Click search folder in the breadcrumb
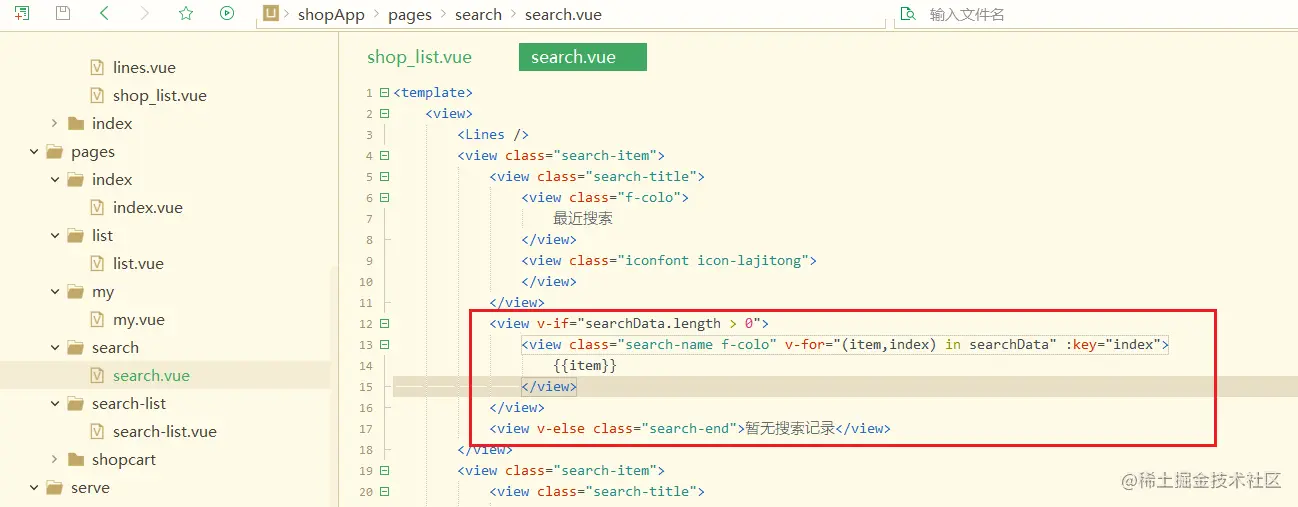The image size is (1298, 507). (x=478, y=15)
